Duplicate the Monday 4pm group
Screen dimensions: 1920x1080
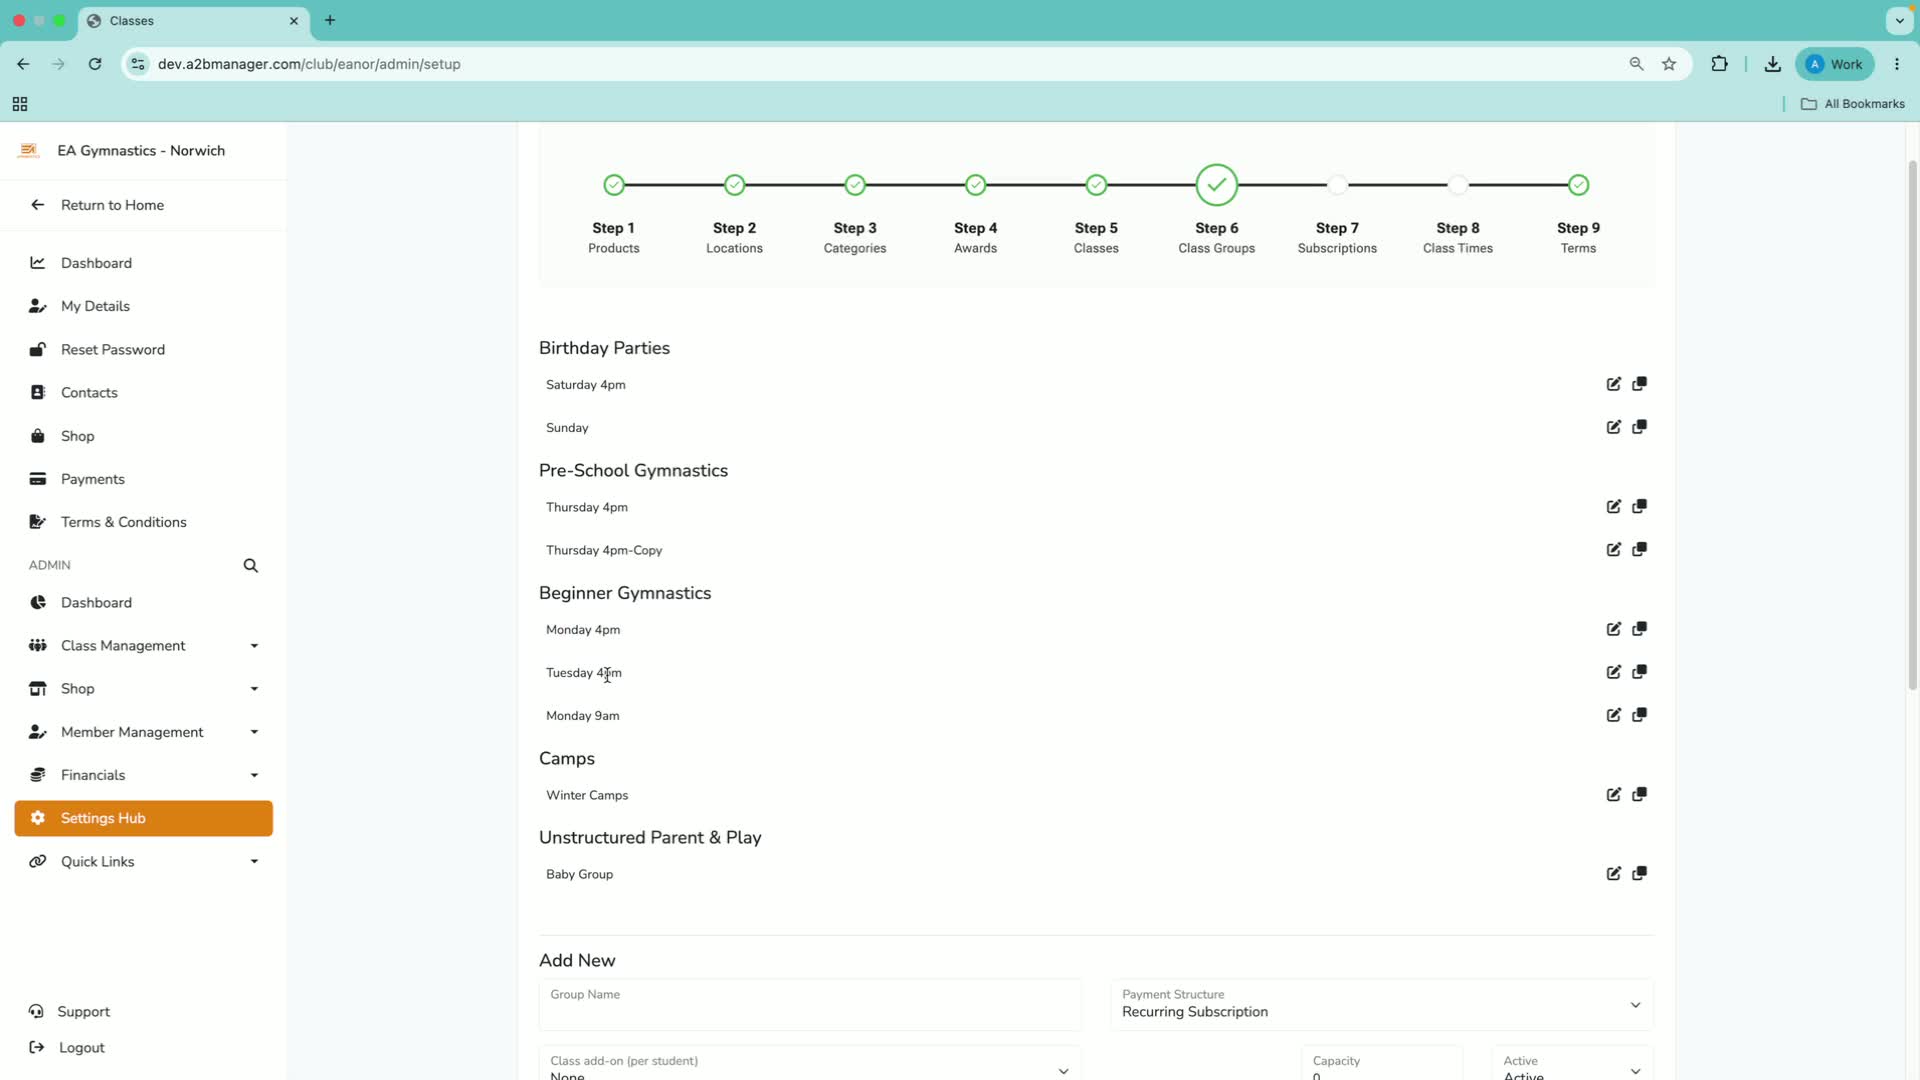1639,629
